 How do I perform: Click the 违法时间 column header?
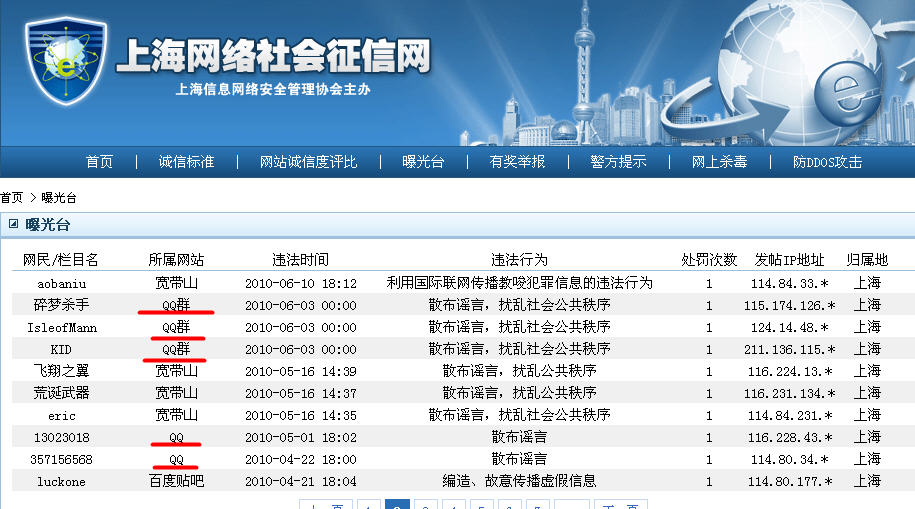pyautogui.click(x=300, y=260)
